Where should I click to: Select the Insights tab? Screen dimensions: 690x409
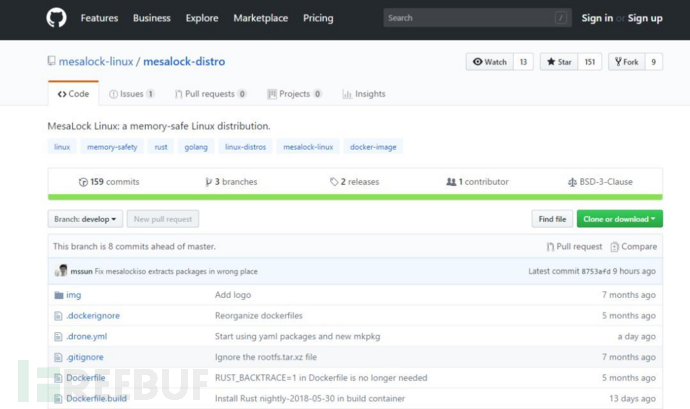(364, 94)
